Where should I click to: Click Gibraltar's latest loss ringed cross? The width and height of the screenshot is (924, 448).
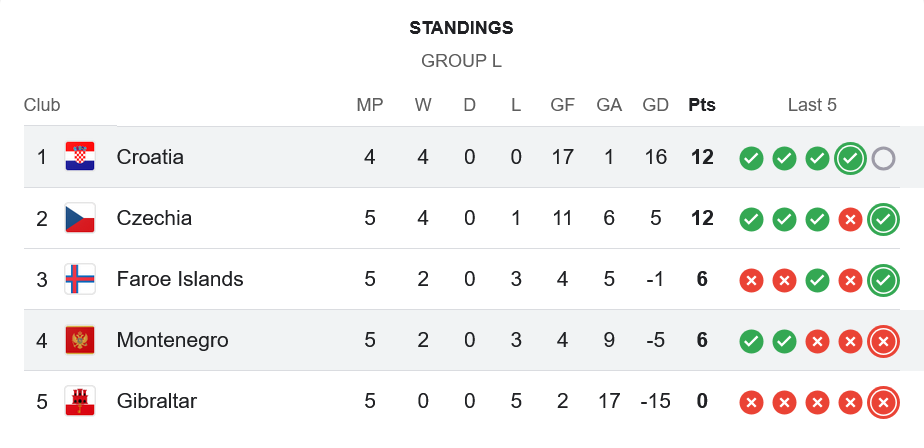click(x=882, y=402)
